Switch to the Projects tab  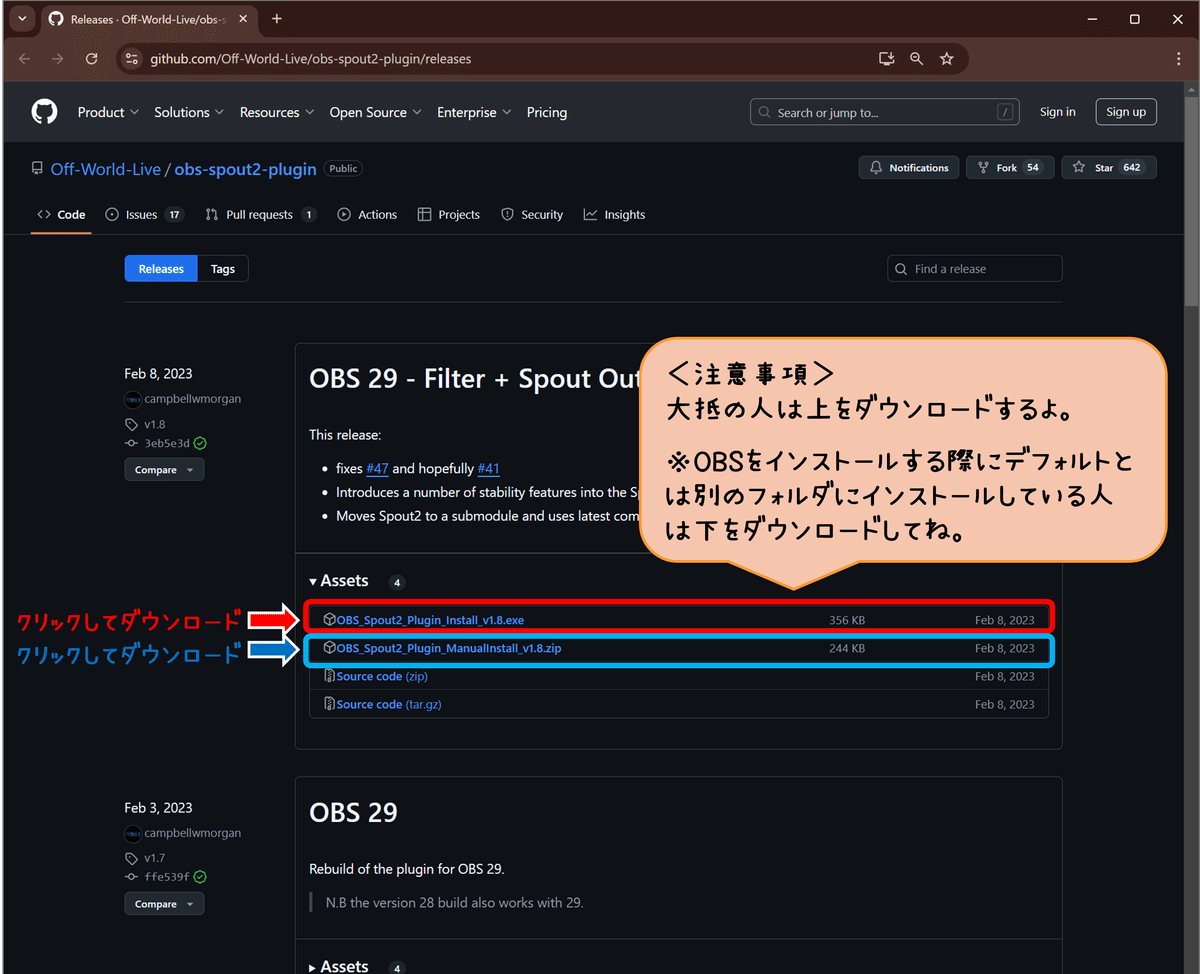tap(449, 214)
